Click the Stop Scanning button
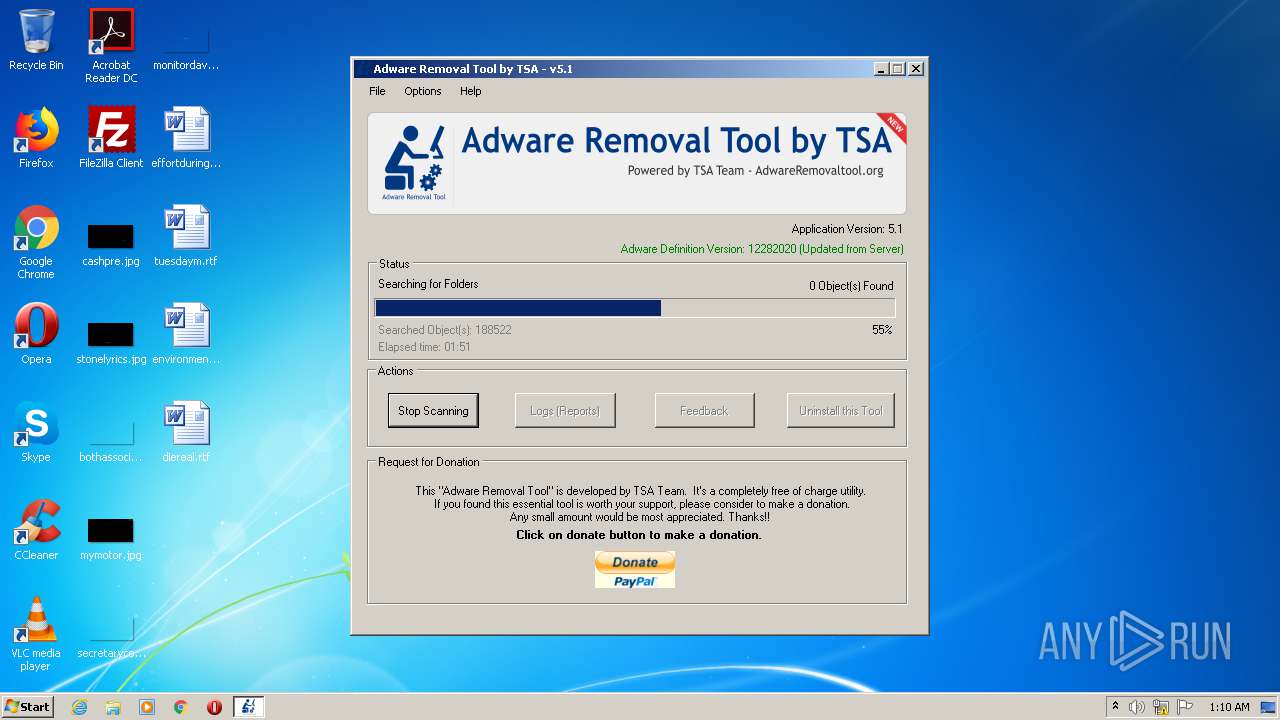The width and height of the screenshot is (1280, 720). 433,410
